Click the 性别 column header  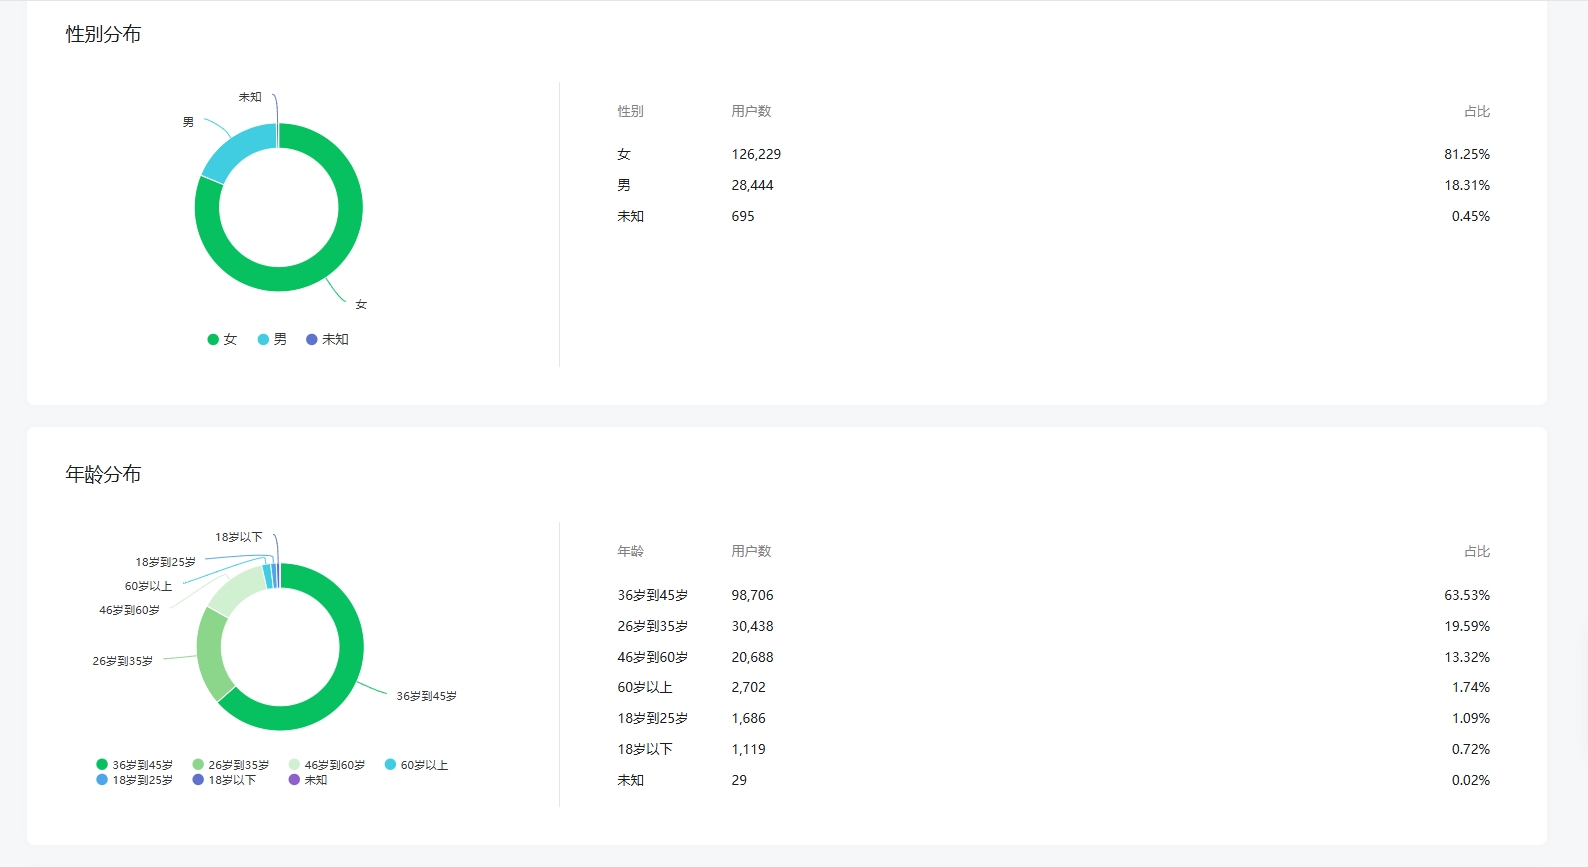tap(630, 112)
